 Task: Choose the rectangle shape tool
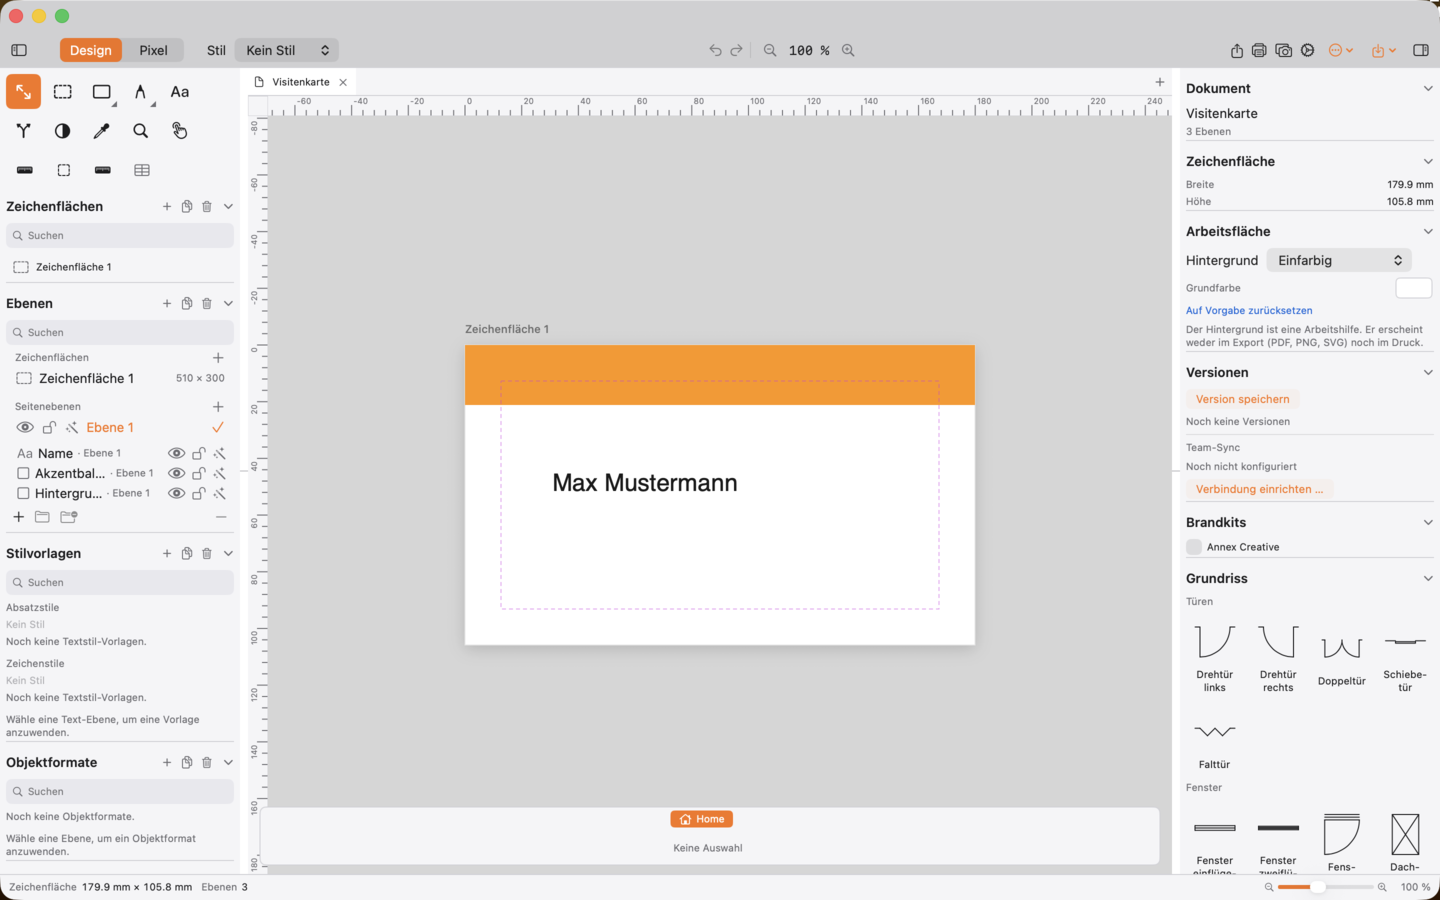tap(102, 92)
